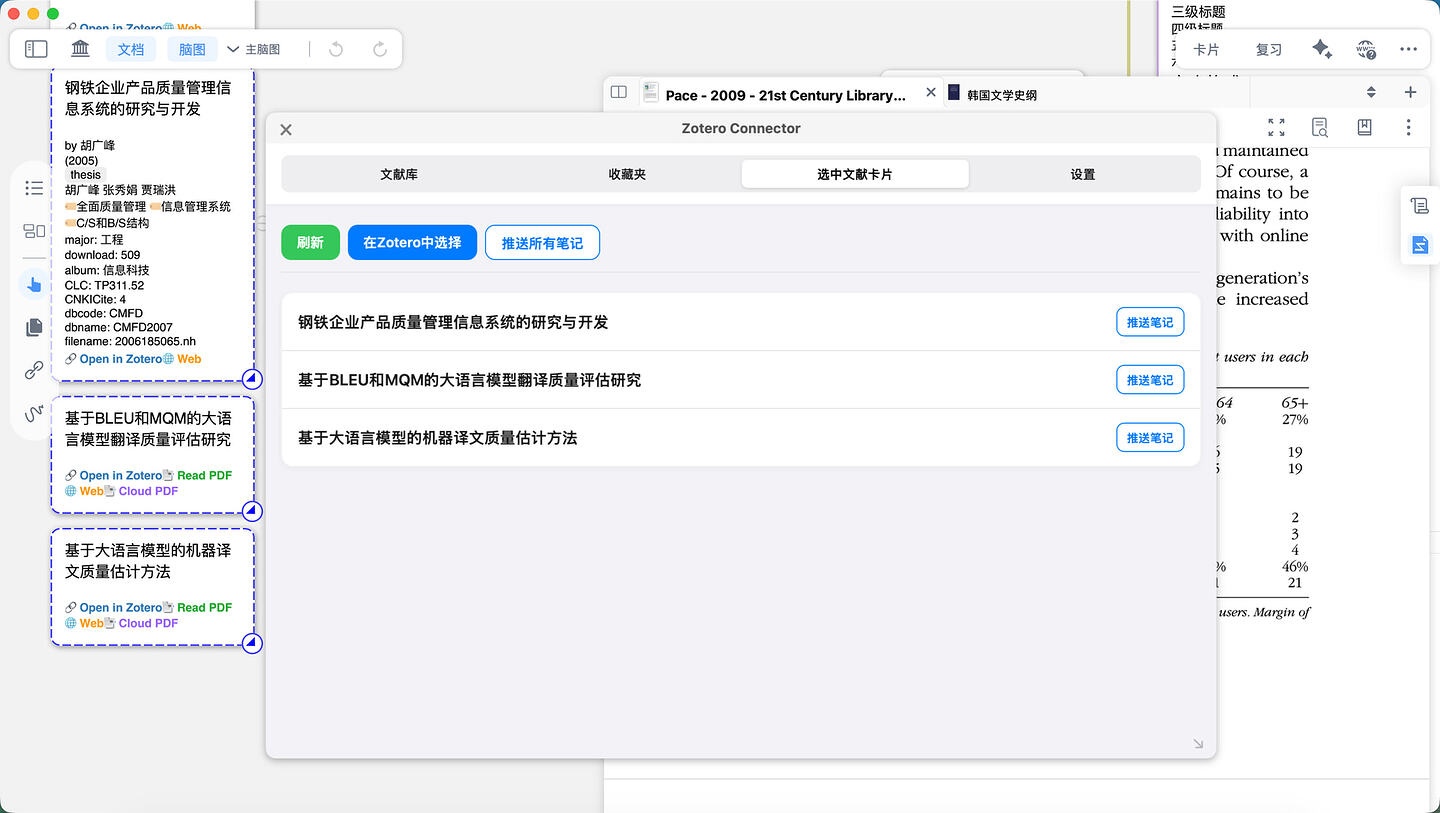
Task: Click the outline list icon in the left sidebar
Action: [x=33, y=187]
